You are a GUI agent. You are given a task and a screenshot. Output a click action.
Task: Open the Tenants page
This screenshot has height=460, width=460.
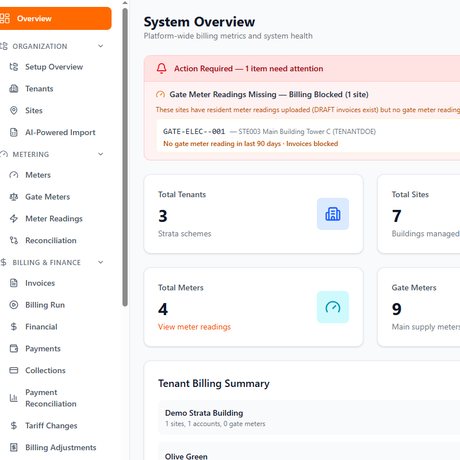39,89
